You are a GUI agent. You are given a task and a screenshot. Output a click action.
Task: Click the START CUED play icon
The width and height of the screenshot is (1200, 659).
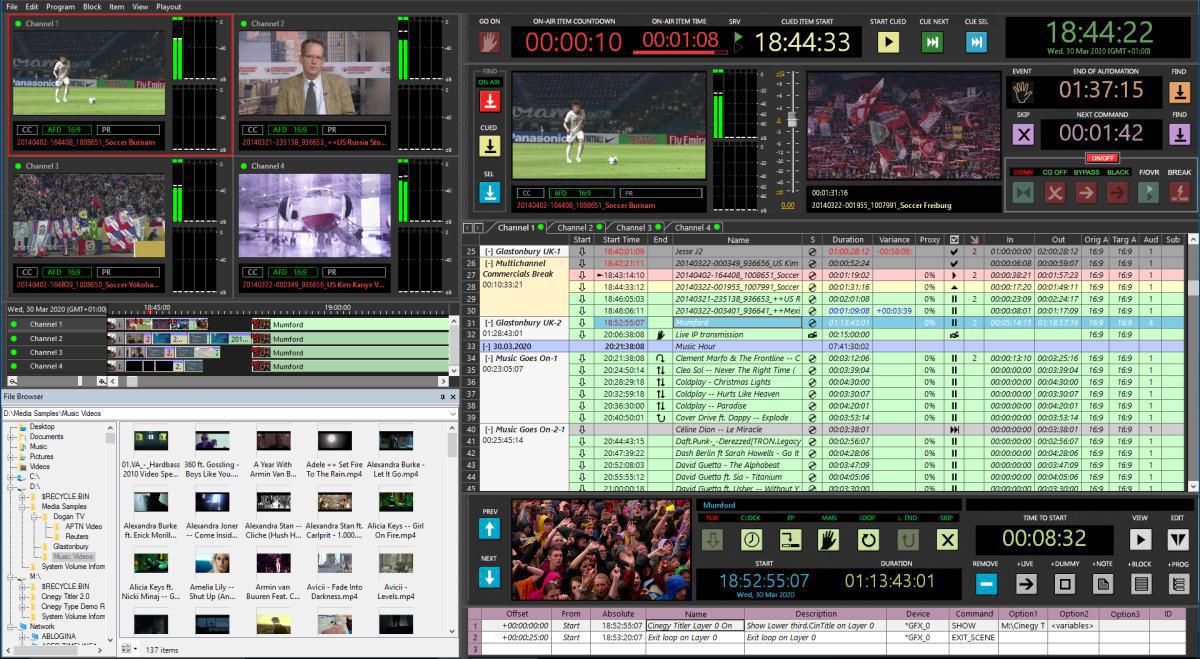coord(888,42)
